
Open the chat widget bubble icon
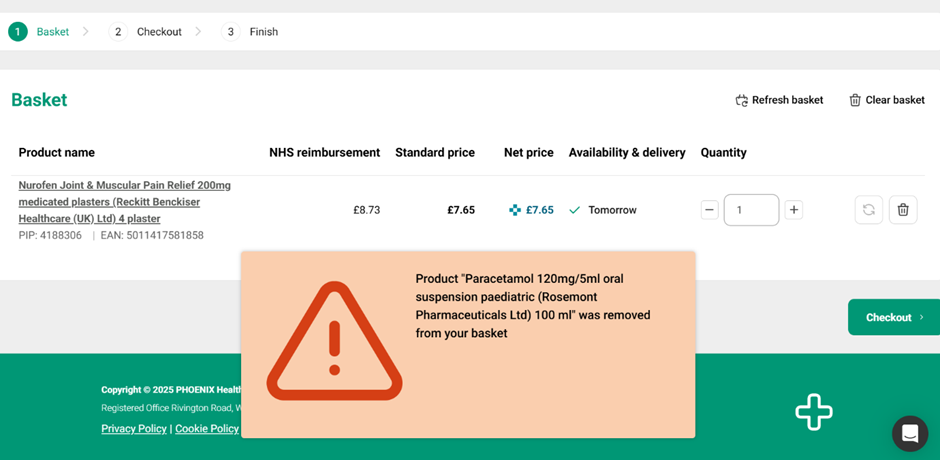[x=910, y=434]
